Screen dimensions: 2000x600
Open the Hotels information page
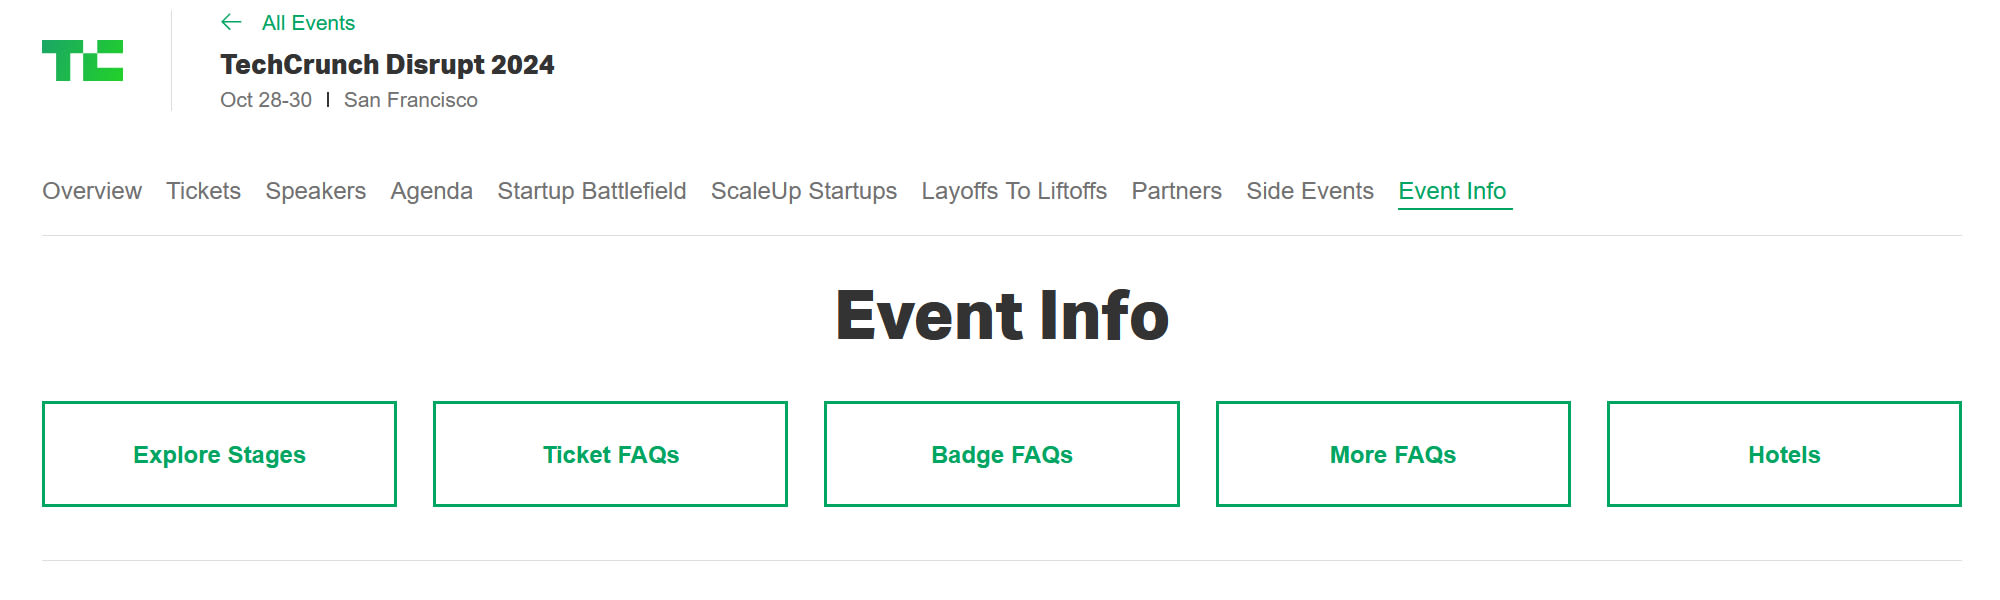1783,453
